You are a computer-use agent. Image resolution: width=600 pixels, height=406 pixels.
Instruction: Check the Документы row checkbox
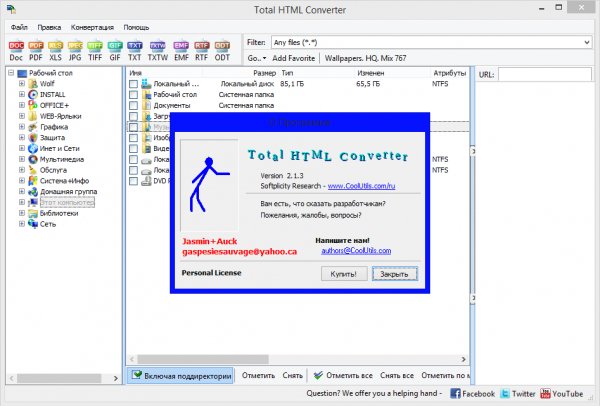(x=134, y=105)
